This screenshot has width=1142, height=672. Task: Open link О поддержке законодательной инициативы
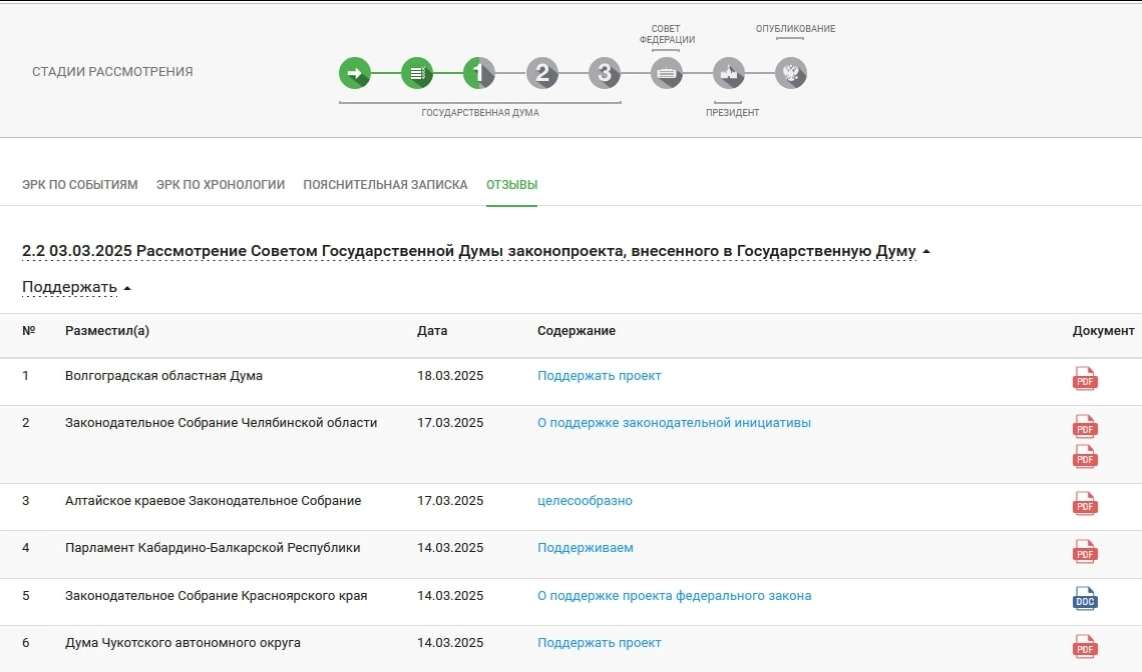click(x=674, y=423)
